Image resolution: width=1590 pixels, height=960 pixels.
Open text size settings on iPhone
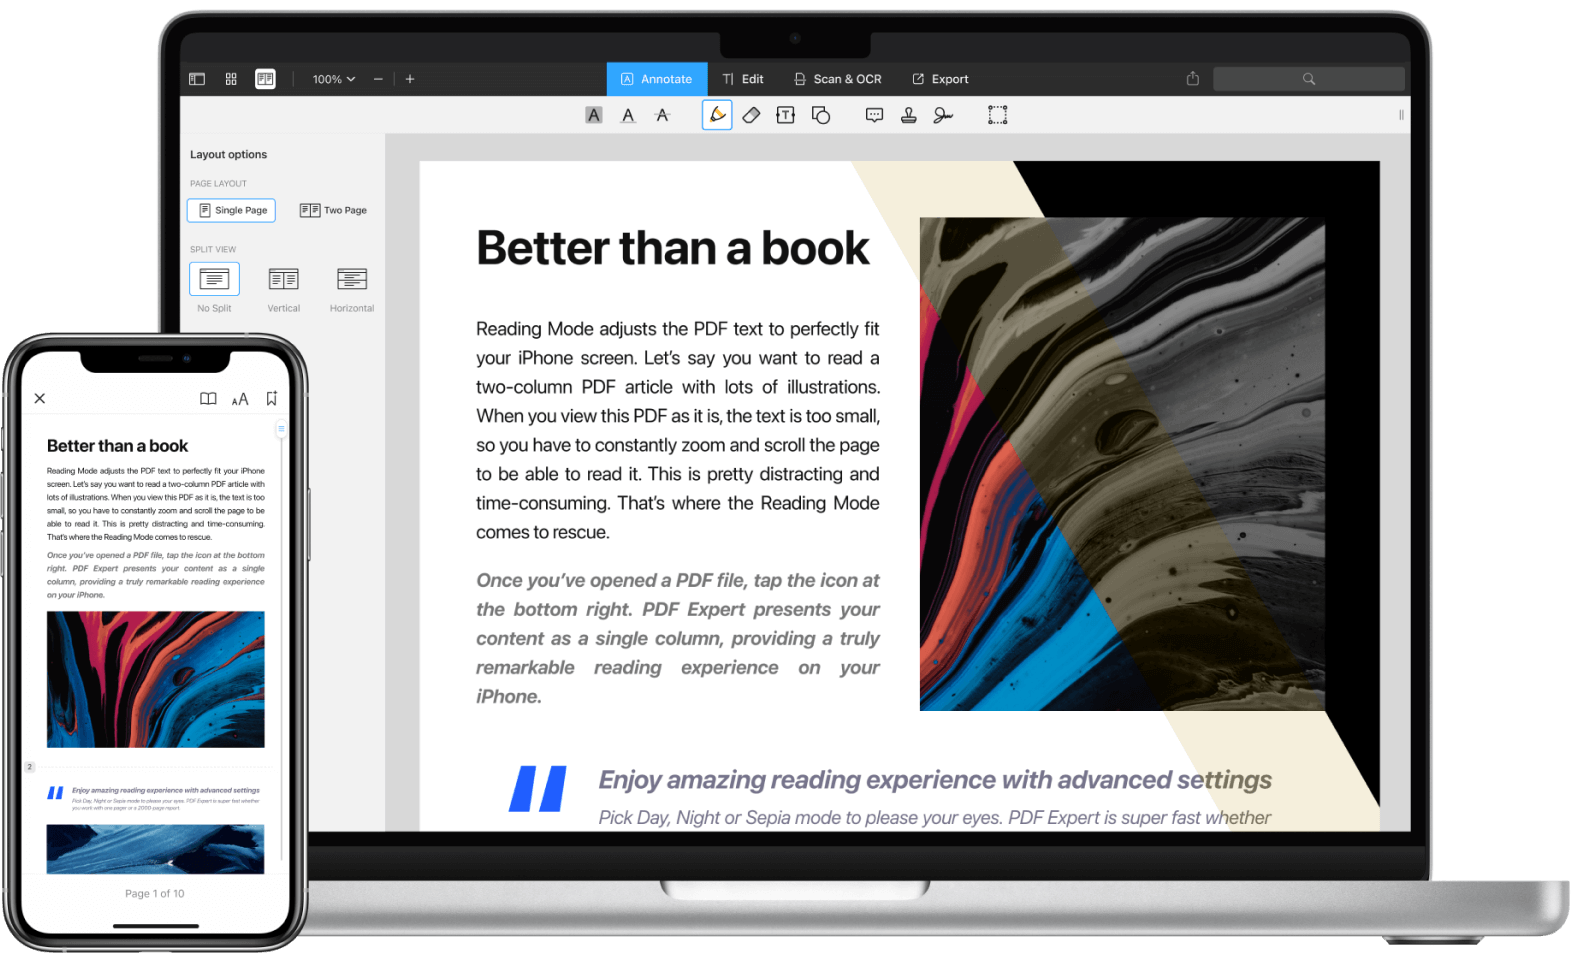[x=240, y=399]
